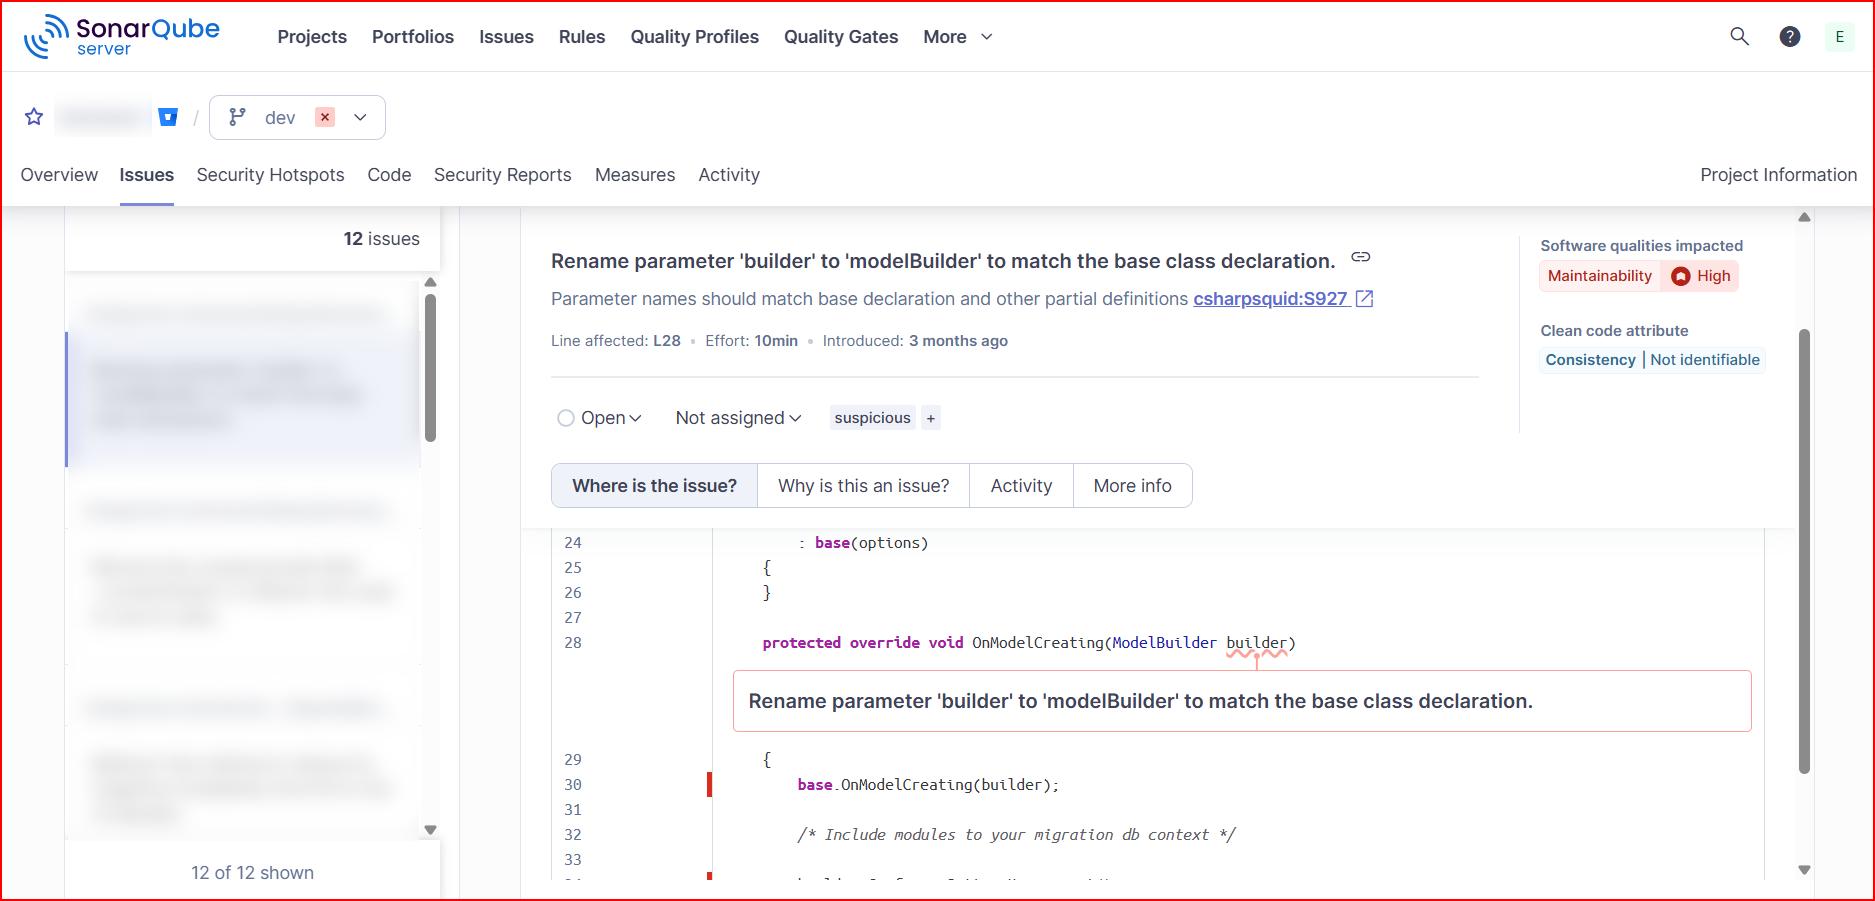Expand the More menu in top navigation

coord(957,37)
